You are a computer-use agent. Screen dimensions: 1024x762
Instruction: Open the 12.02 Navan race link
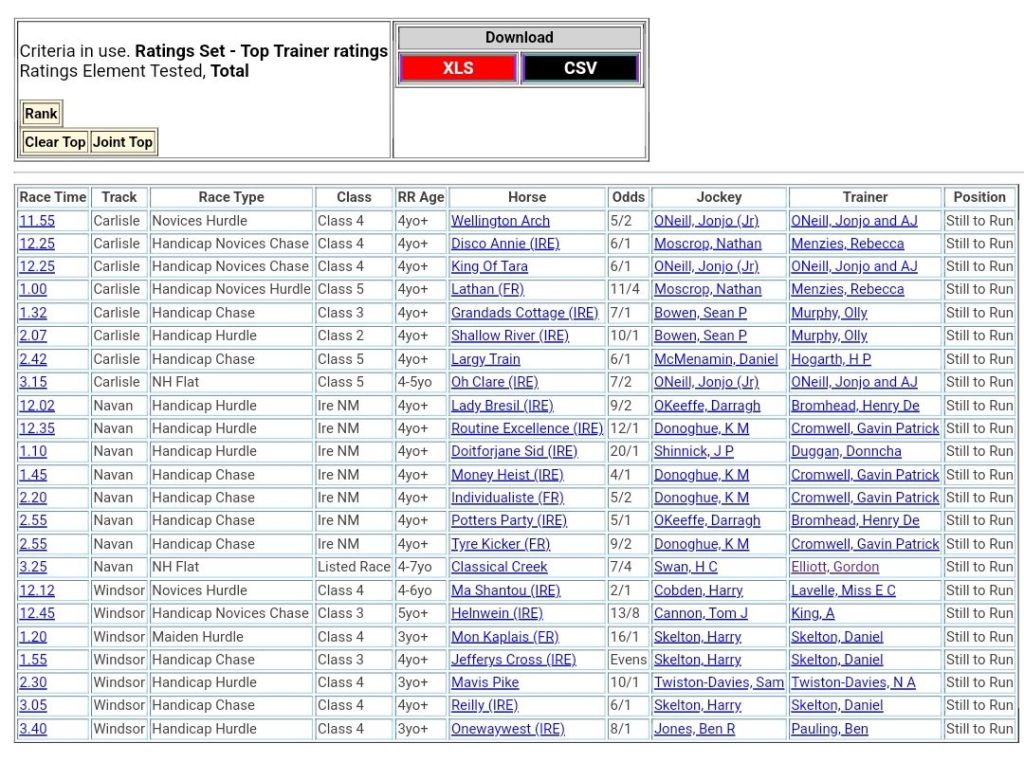[37, 406]
